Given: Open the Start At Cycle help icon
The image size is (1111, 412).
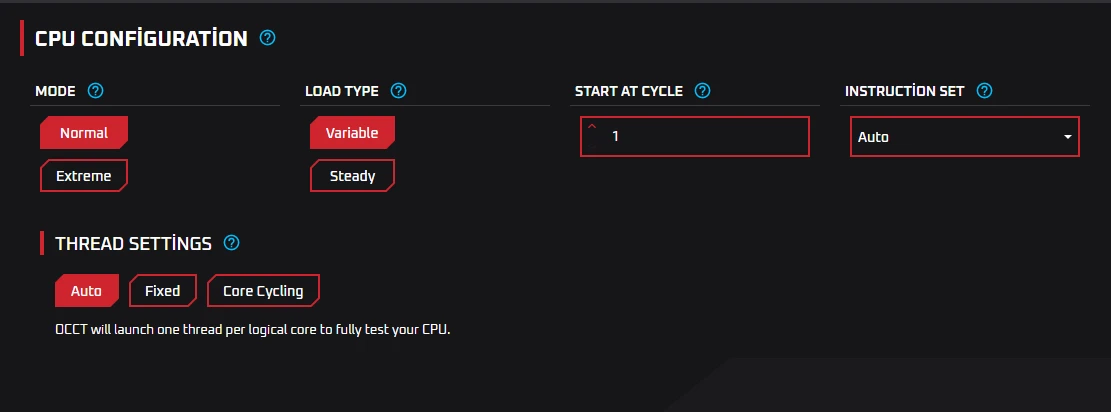Looking at the screenshot, I should click(702, 91).
